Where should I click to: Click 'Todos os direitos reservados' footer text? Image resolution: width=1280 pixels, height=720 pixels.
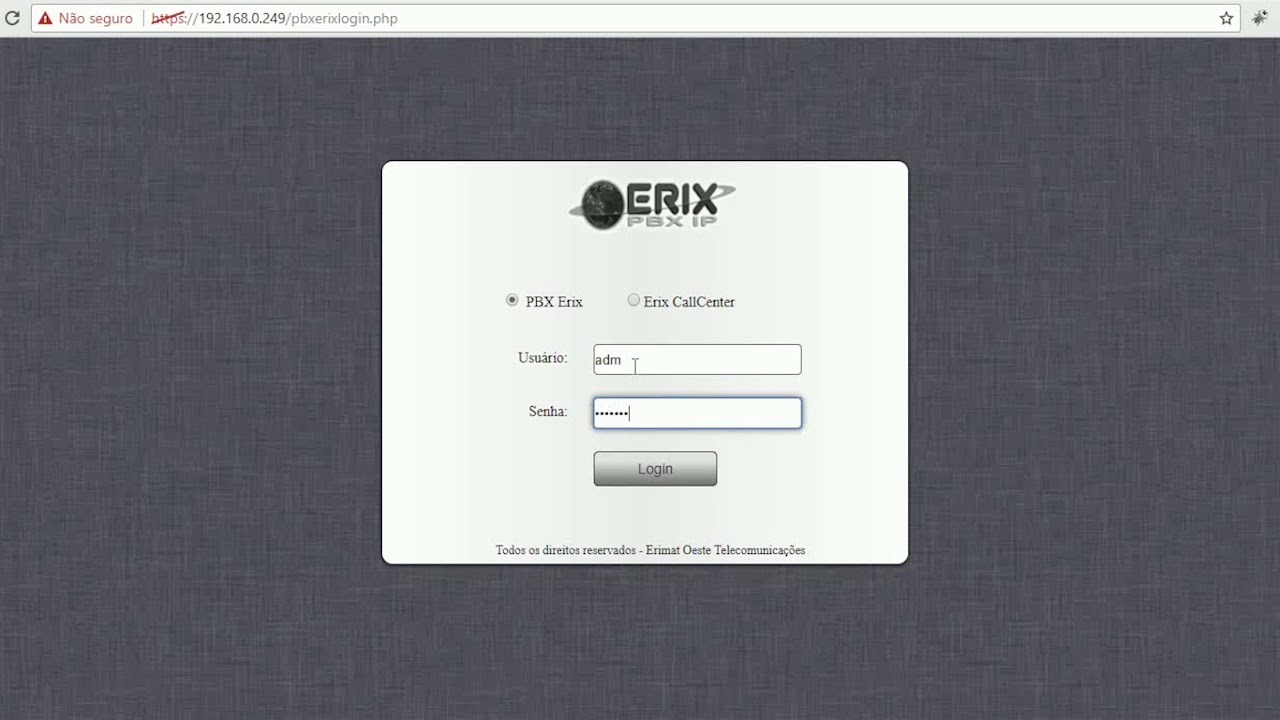566,550
